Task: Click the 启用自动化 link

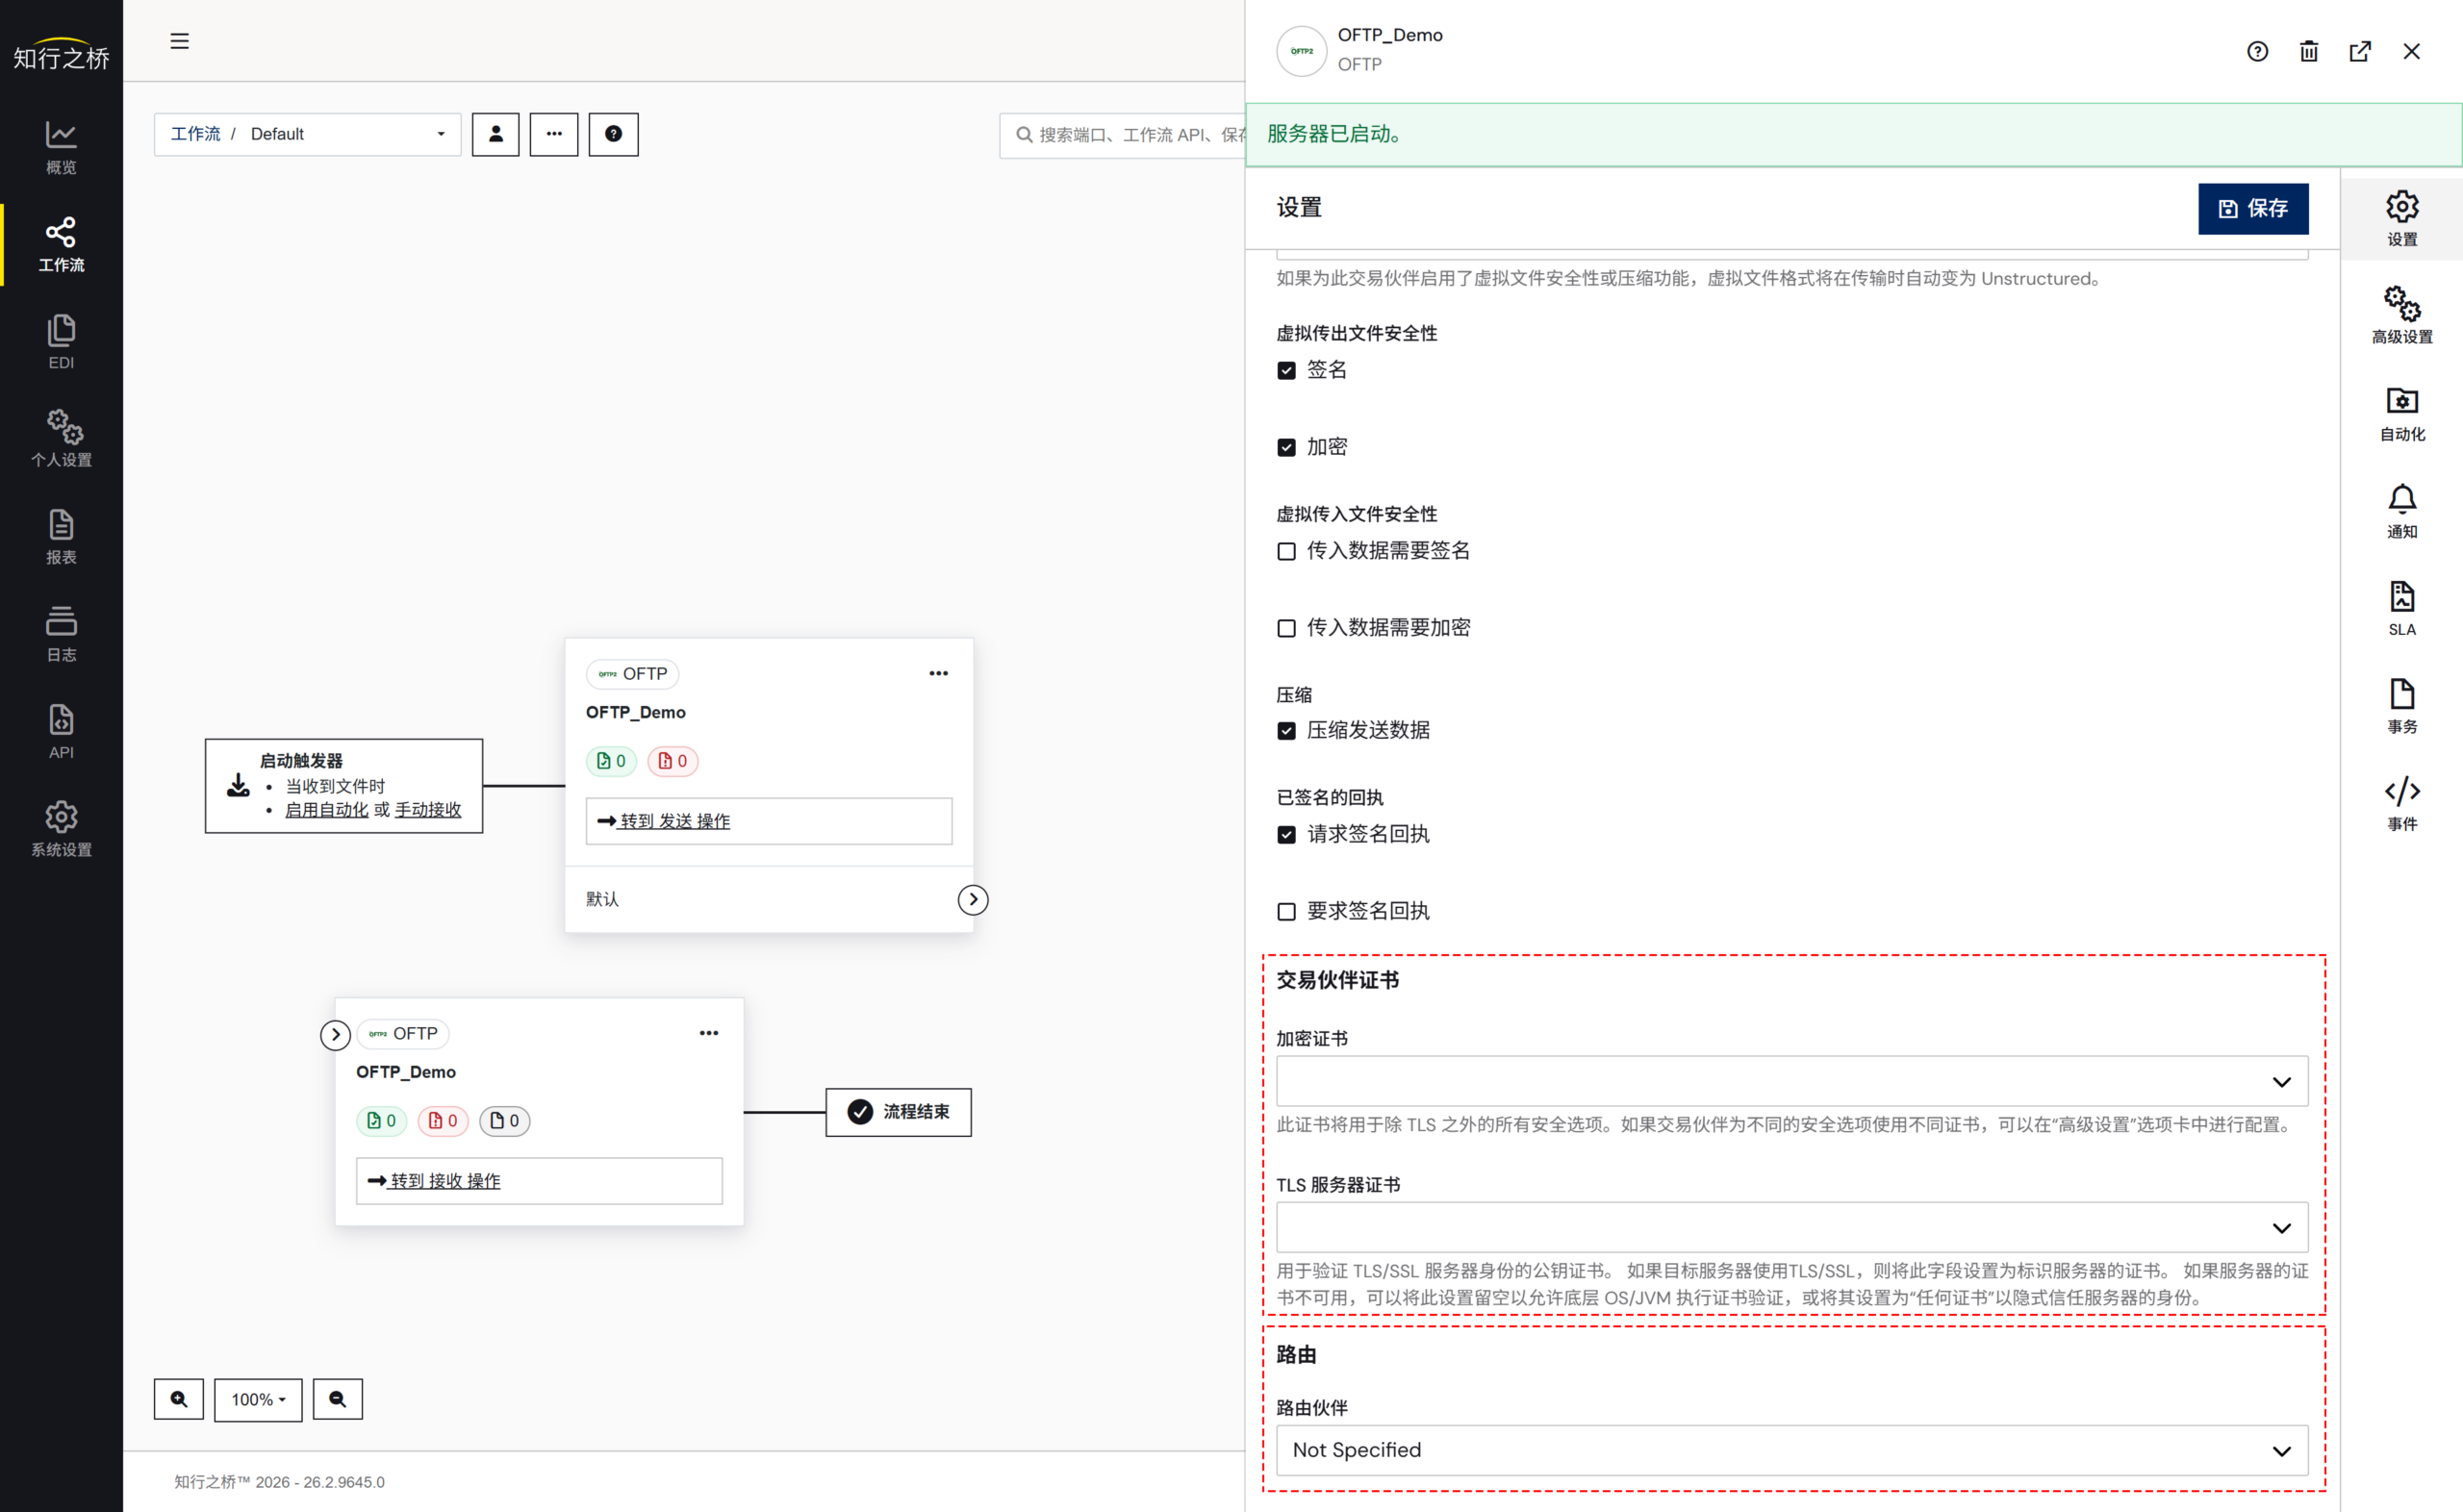Action: pyautogui.click(x=327, y=810)
